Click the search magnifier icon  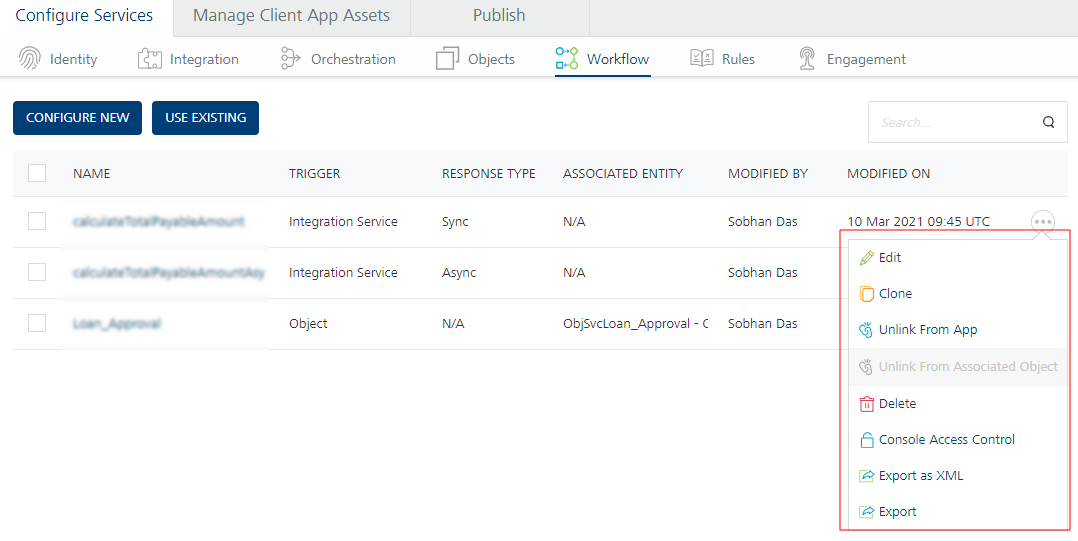point(1048,123)
